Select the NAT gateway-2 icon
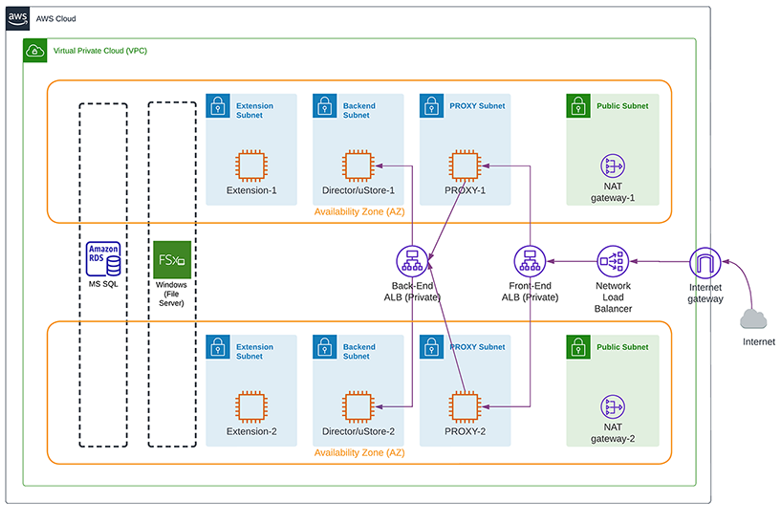 coord(613,407)
